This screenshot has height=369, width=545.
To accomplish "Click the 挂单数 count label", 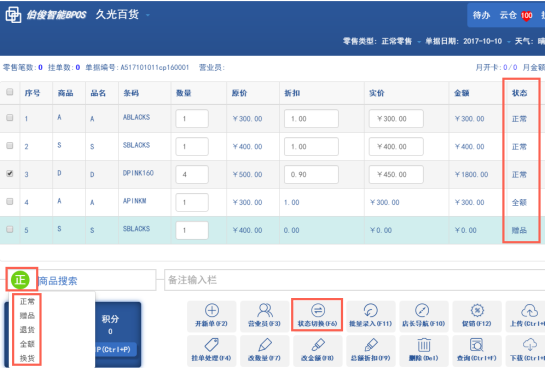I will tap(64, 67).
